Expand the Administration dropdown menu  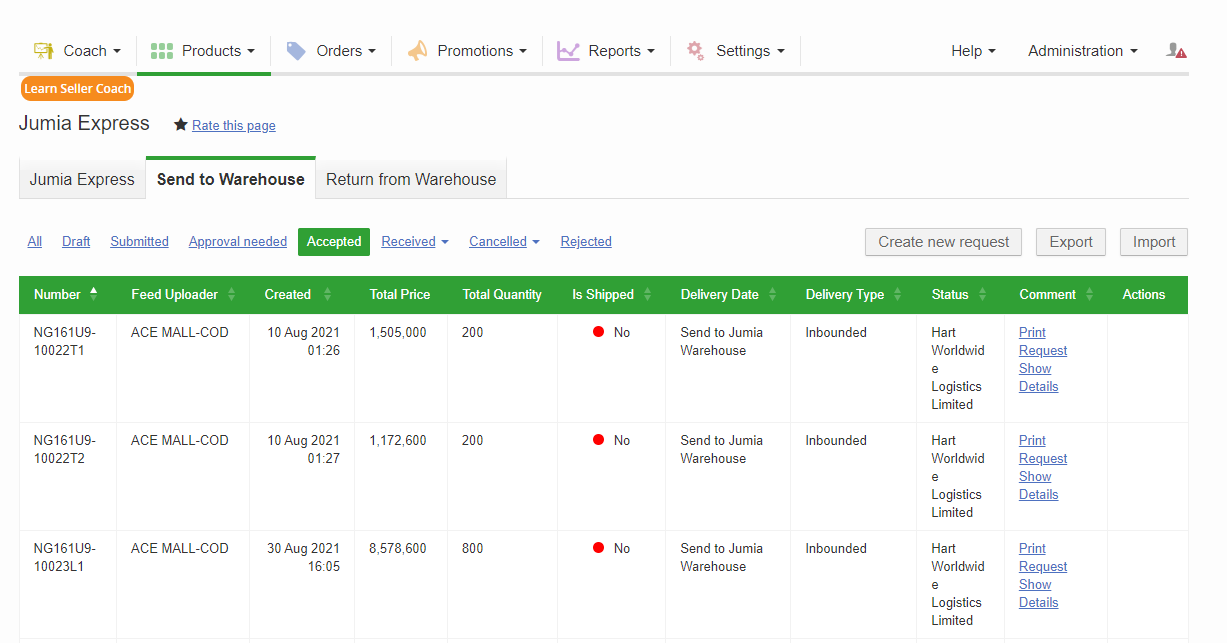(x=1083, y=51)
